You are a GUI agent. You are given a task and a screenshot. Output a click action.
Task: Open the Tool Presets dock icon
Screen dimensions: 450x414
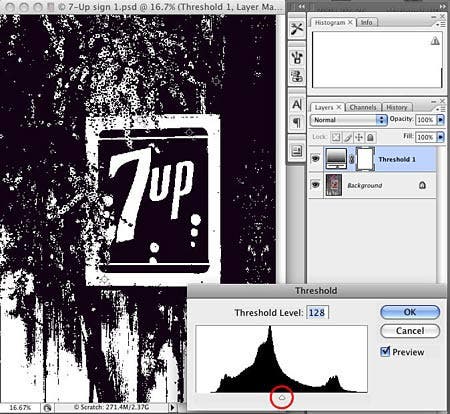pos(296,29)
